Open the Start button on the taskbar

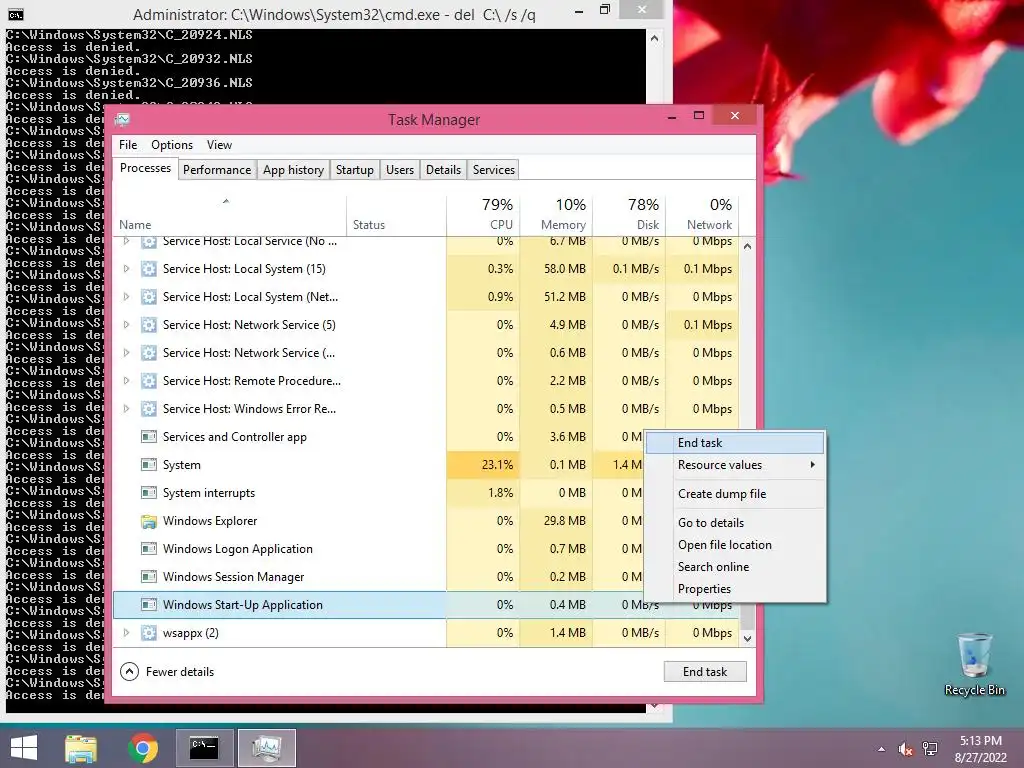24,748
